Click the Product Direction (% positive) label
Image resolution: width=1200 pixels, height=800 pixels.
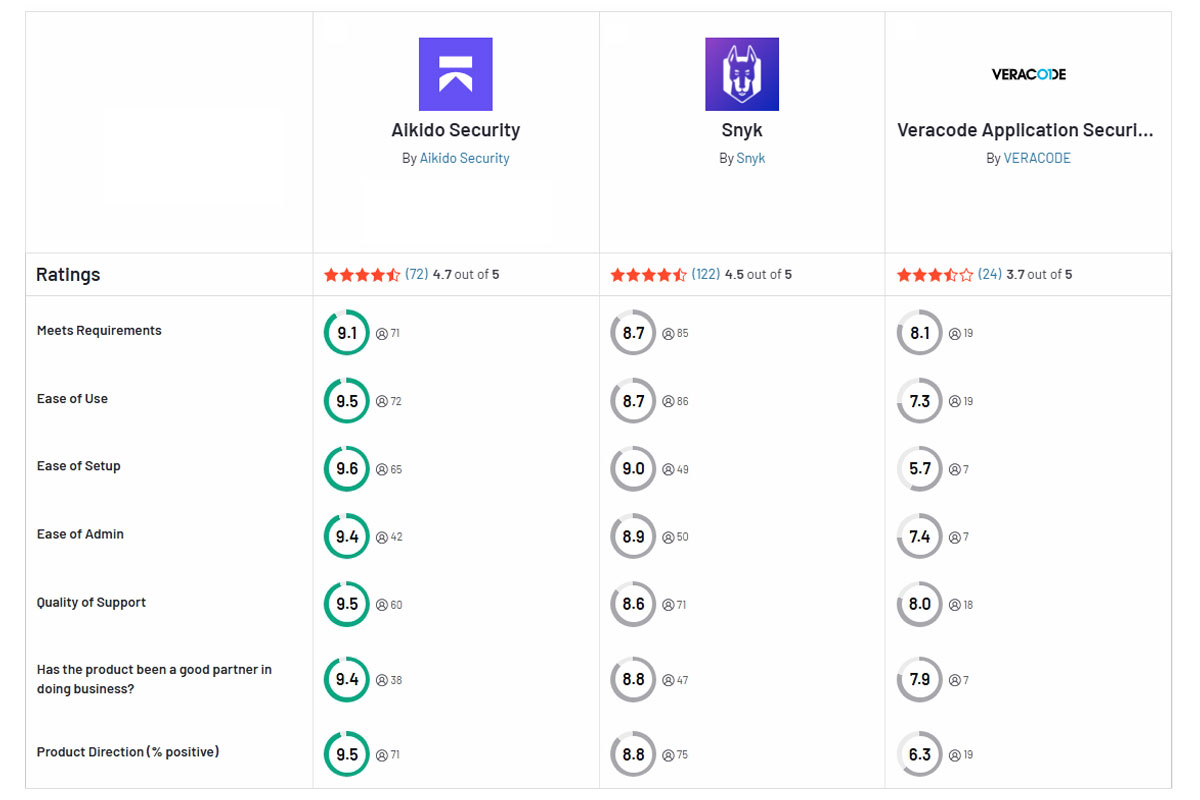[128, 752]
